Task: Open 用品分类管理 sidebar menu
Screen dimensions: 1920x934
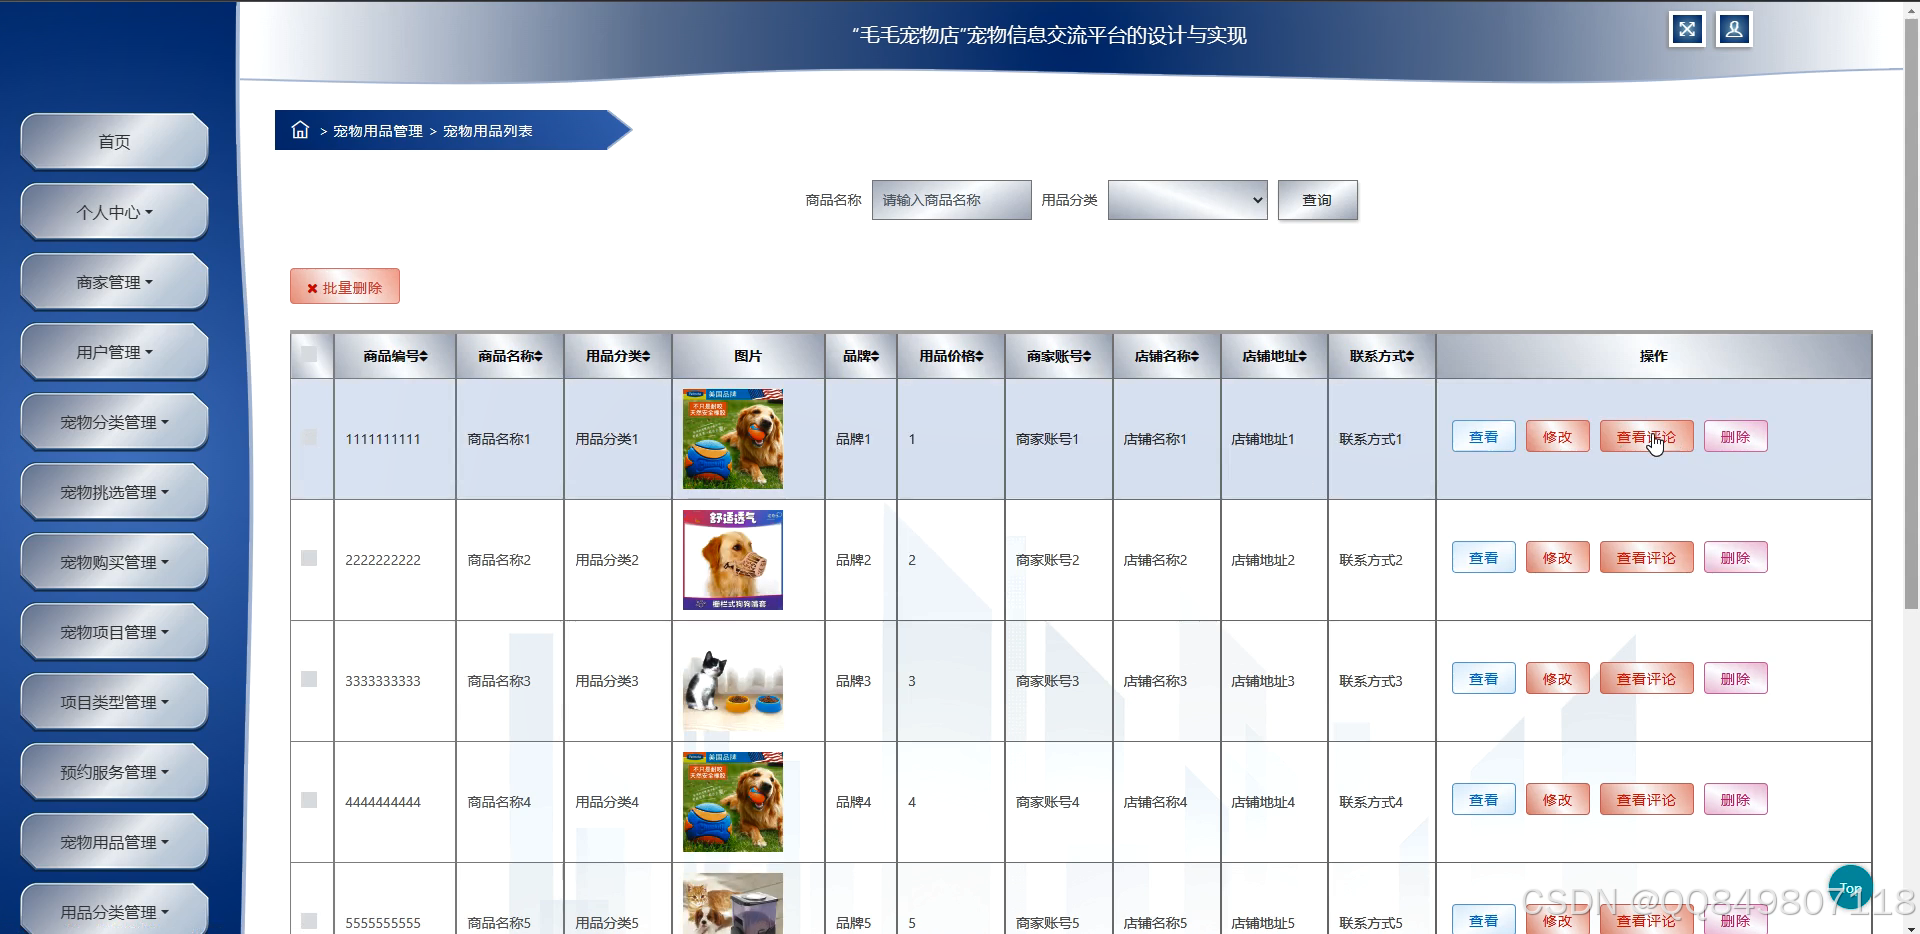Action: click(114, 910)
